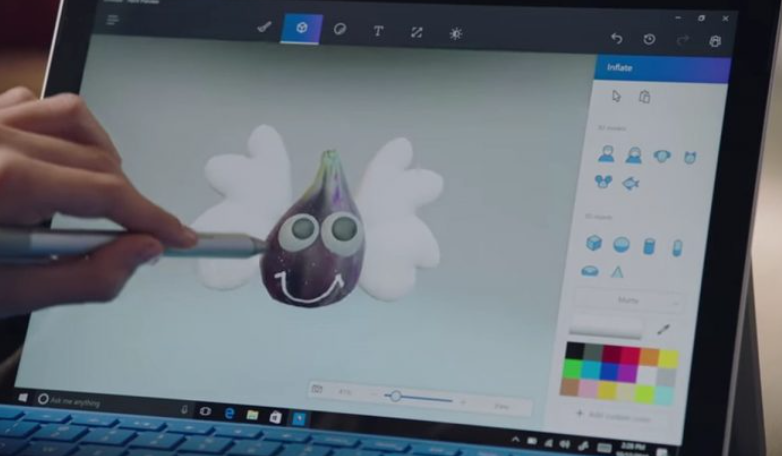Insert the fish 3D model
The height and width of the screenshot is (456, 782).
pyautogui.click(x=631, y=183)
